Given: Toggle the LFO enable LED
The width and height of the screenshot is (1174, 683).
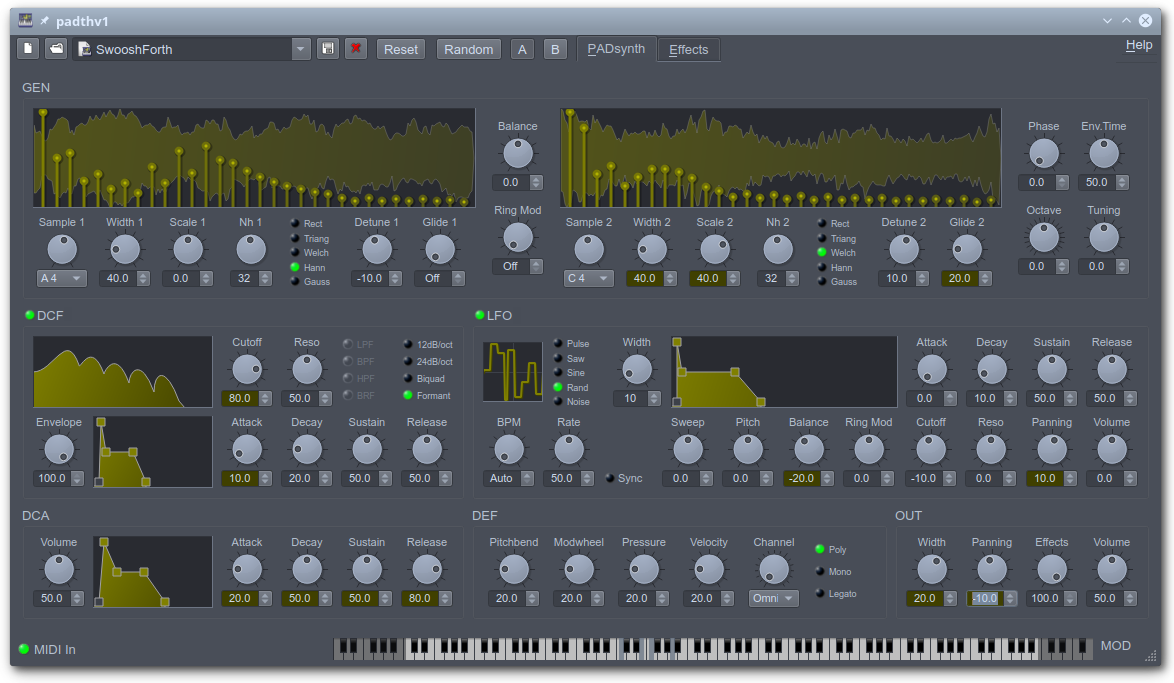Looking at the screenshot, I should point(479,316).
